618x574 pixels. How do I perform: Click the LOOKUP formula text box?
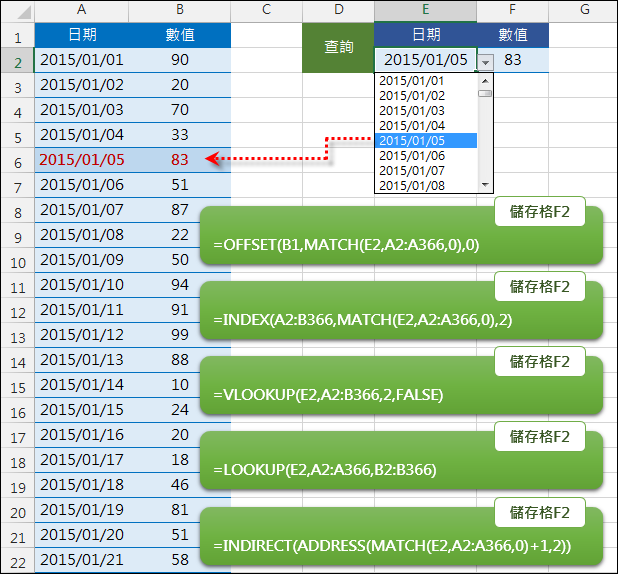[401, 460]
